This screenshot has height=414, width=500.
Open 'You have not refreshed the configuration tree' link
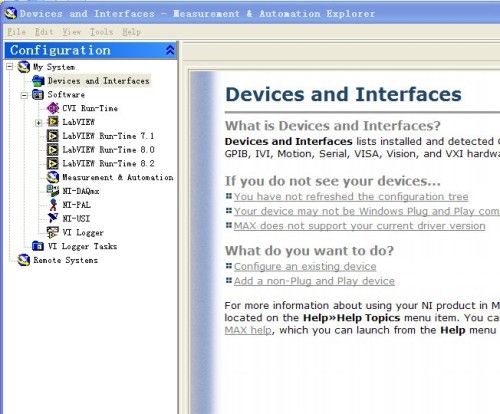pyautogui.click(x=351, y=197)
